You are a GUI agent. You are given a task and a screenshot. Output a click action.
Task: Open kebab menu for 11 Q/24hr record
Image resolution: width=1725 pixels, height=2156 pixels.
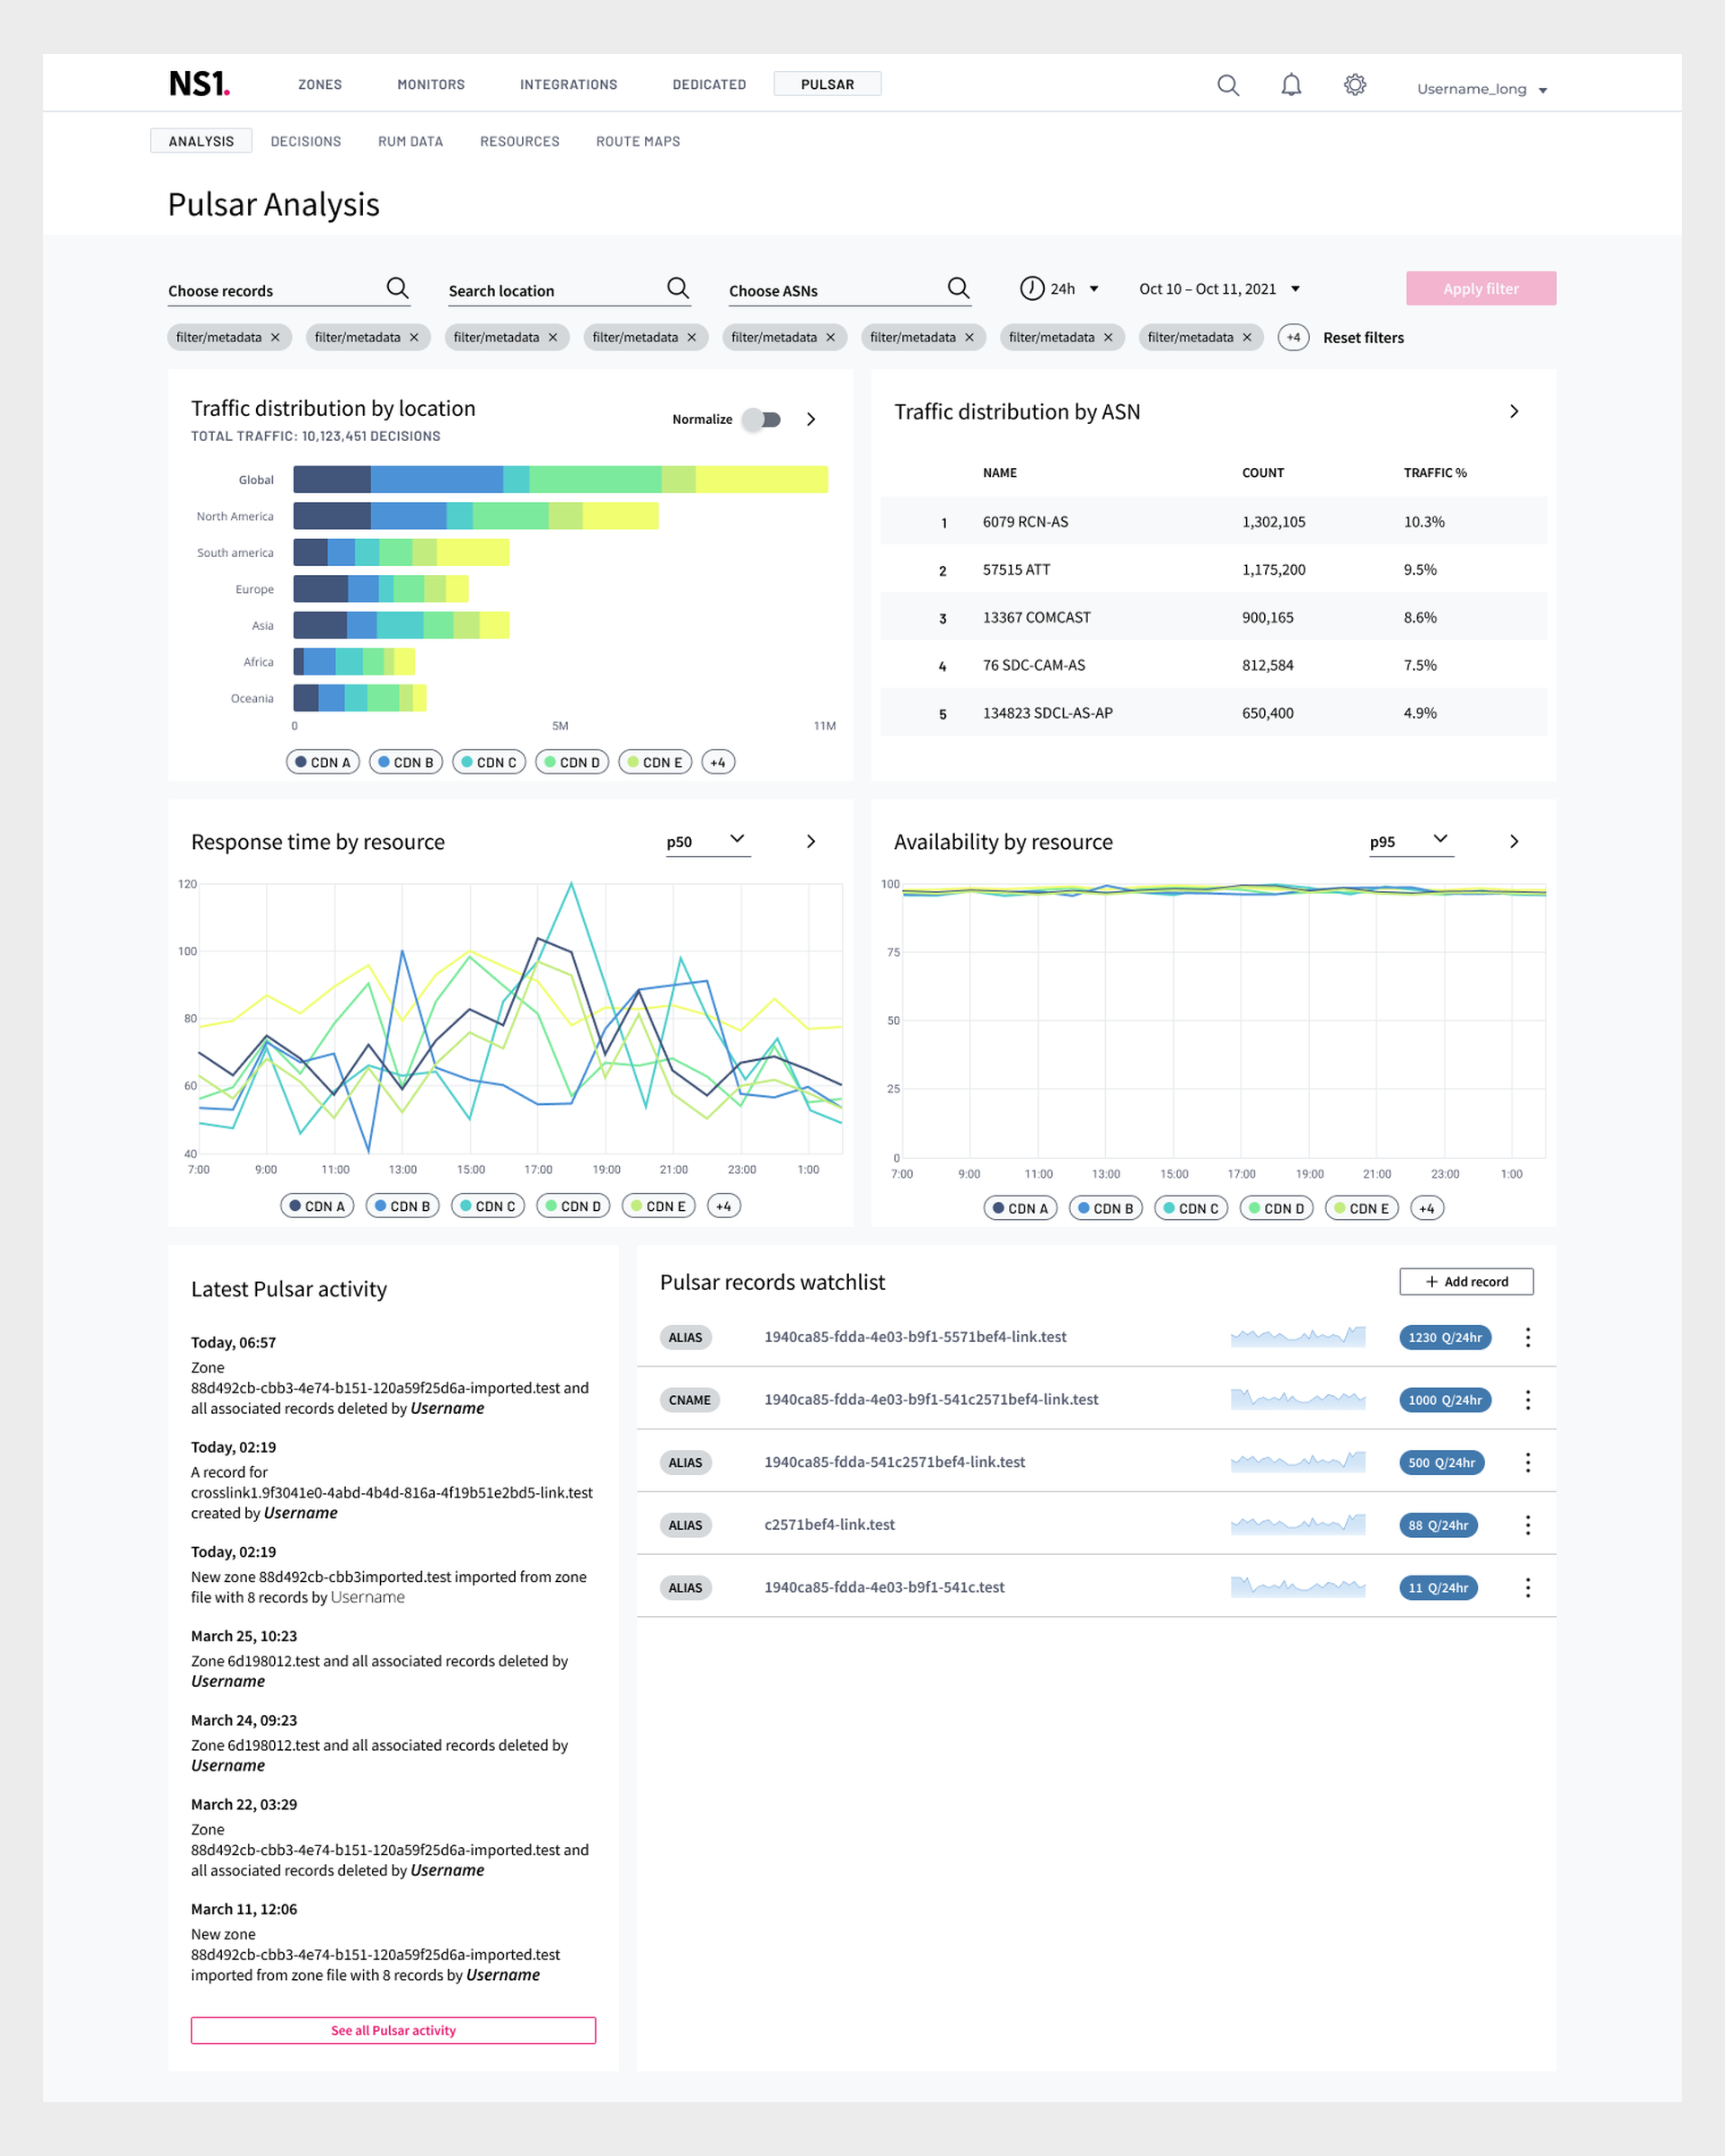click(1528, 1588)
